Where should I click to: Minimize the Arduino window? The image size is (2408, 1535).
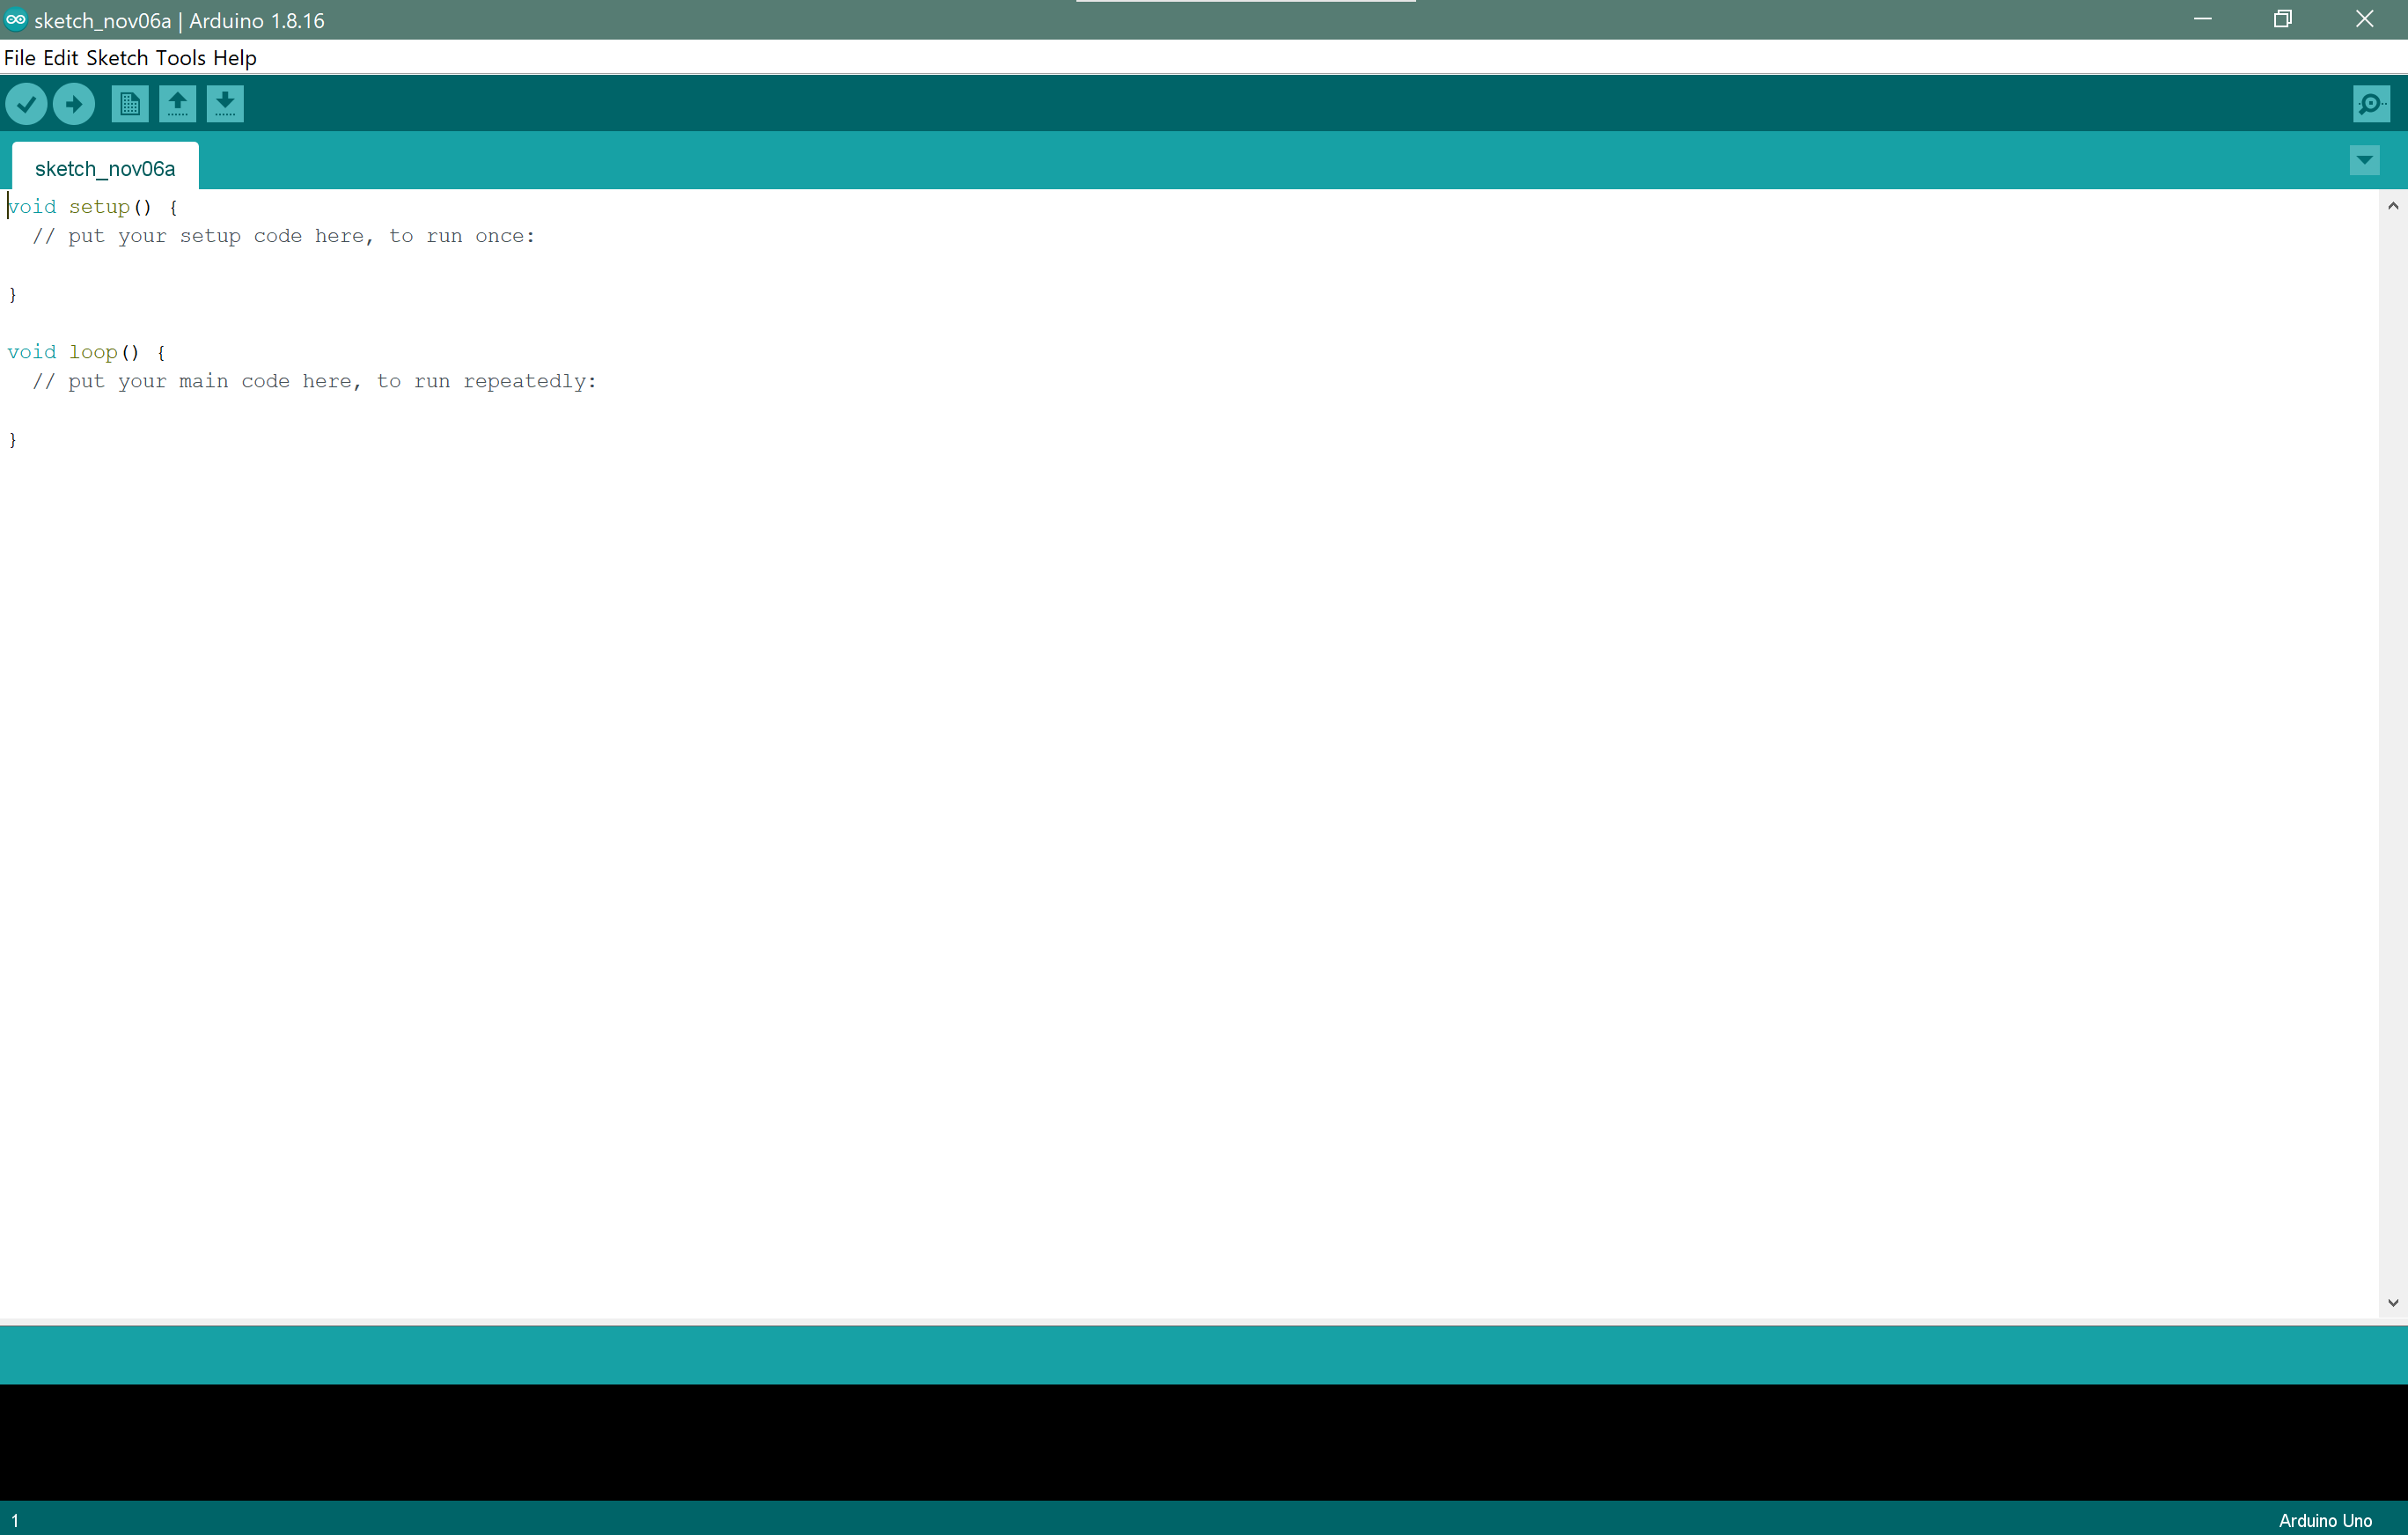tap(2202, 19)
